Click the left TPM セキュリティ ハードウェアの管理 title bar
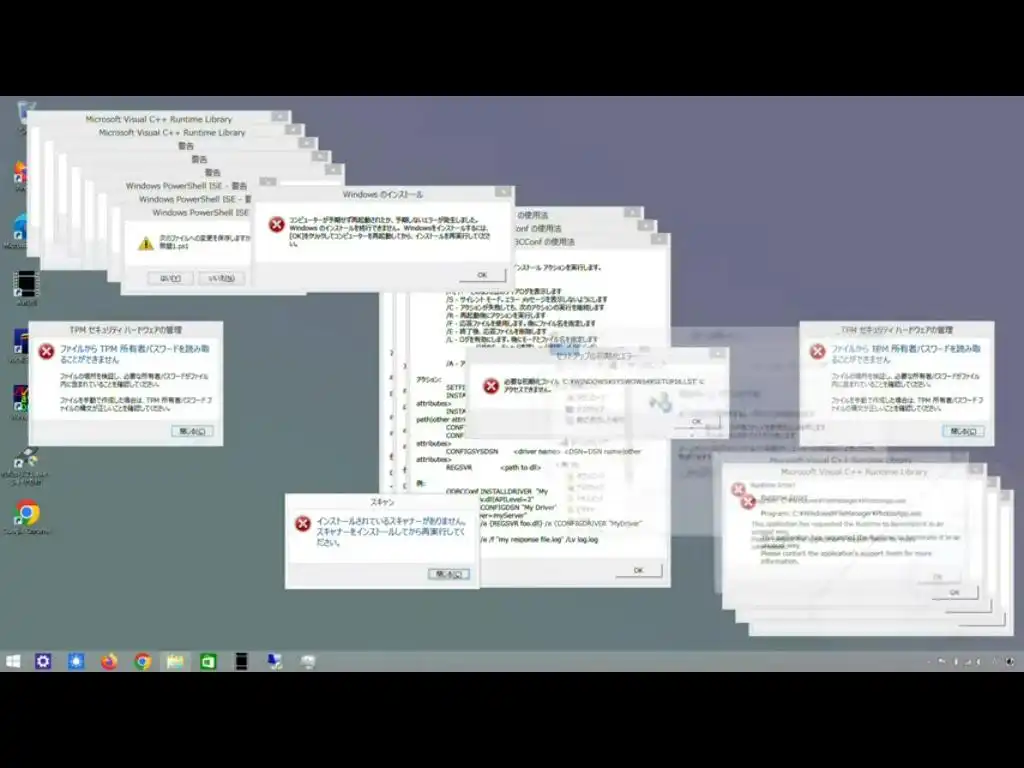 (125, 330)
